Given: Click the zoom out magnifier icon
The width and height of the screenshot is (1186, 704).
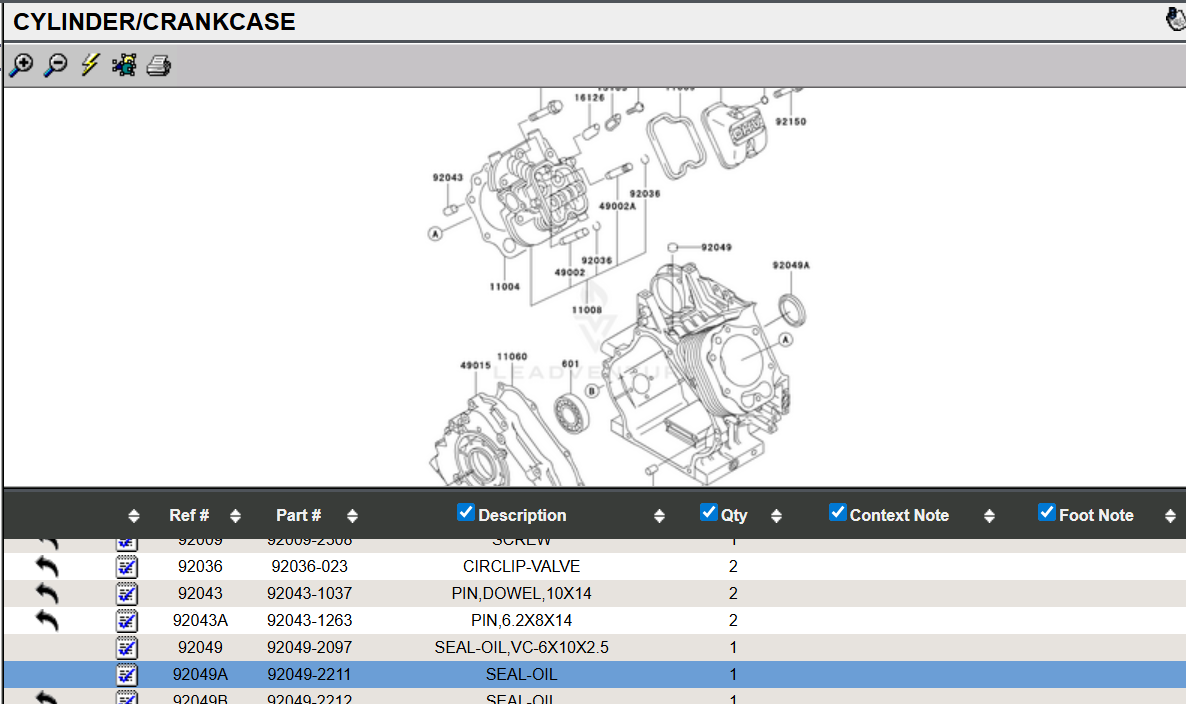Looking at the screenshot, I should (x=56, y=66).
